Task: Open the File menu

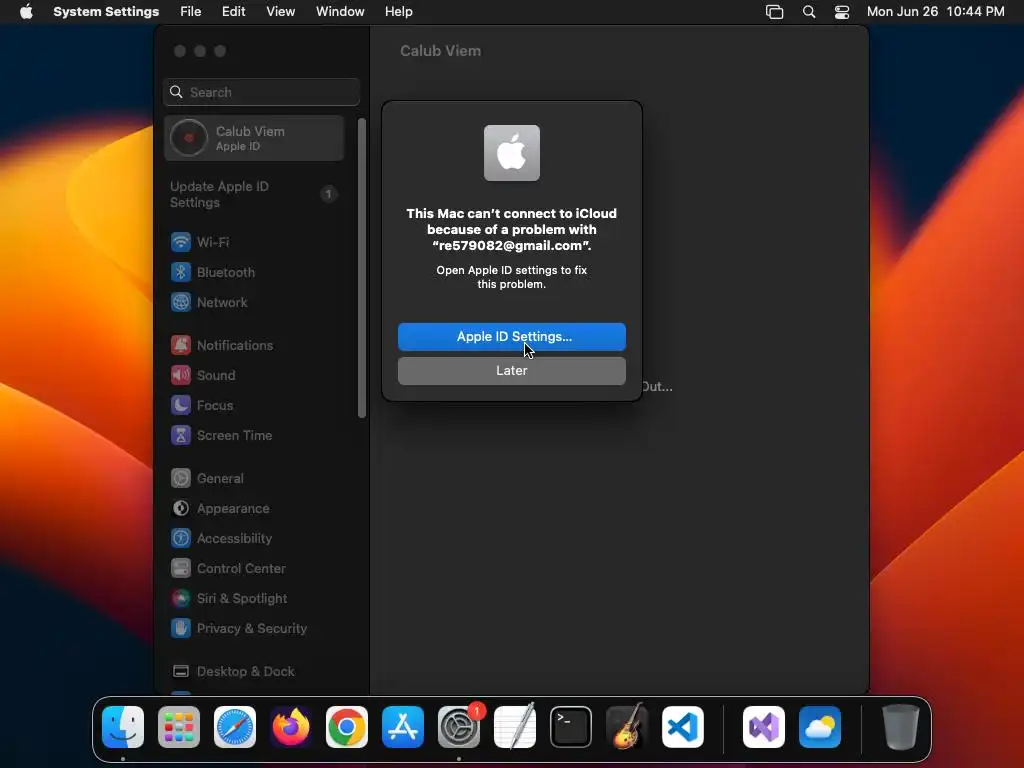Action: pos(191,12)
